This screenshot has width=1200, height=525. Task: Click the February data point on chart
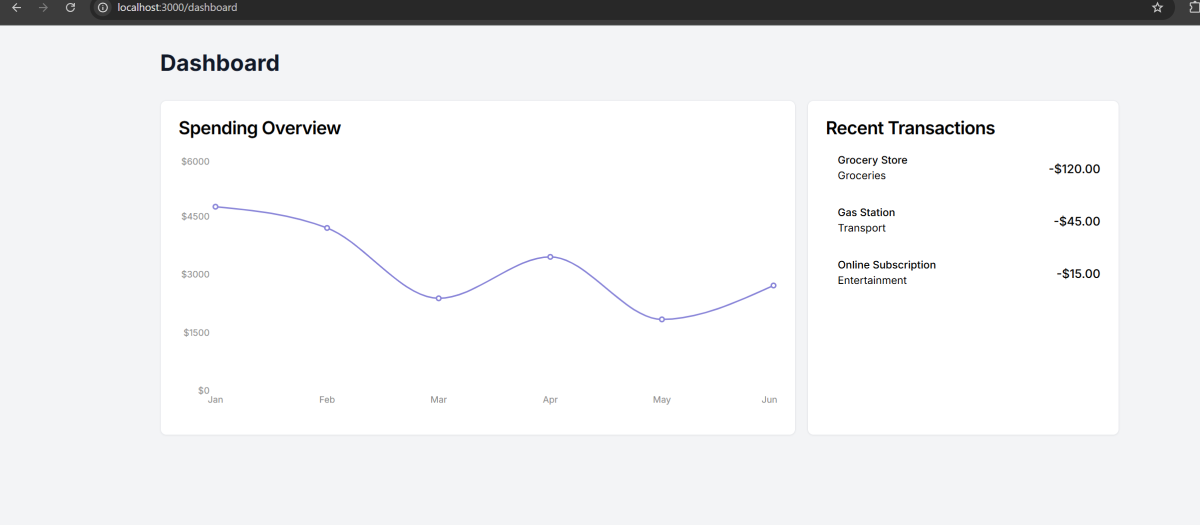327,228
